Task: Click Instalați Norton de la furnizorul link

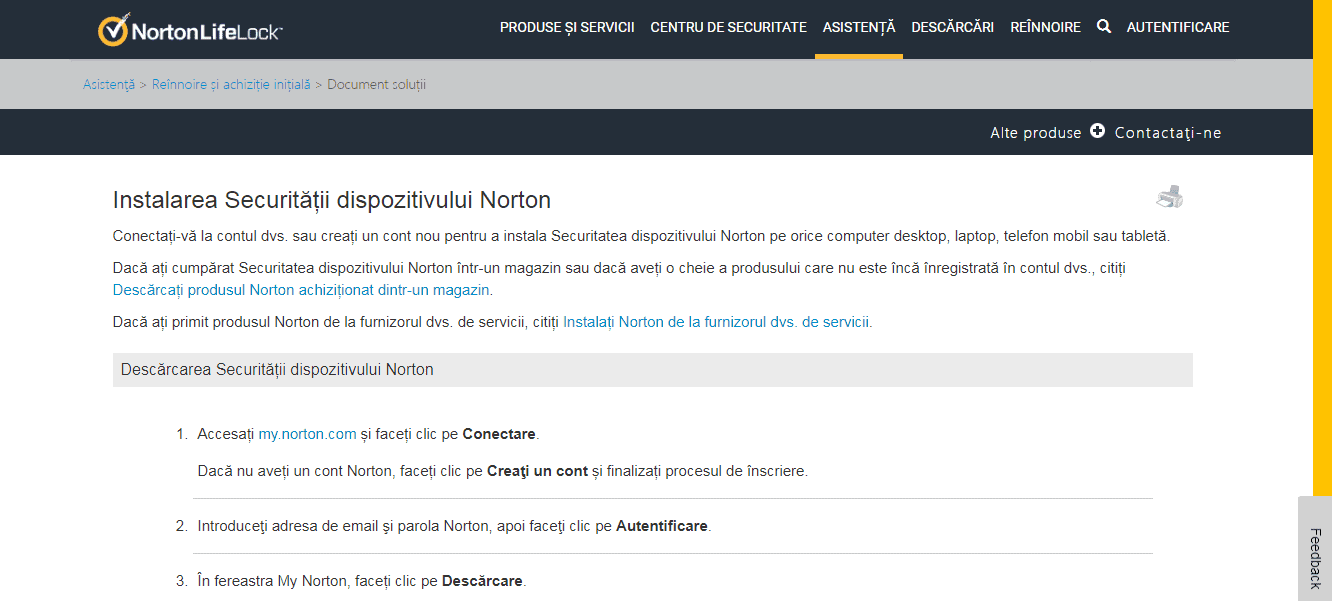Action: tap(716, 322)
